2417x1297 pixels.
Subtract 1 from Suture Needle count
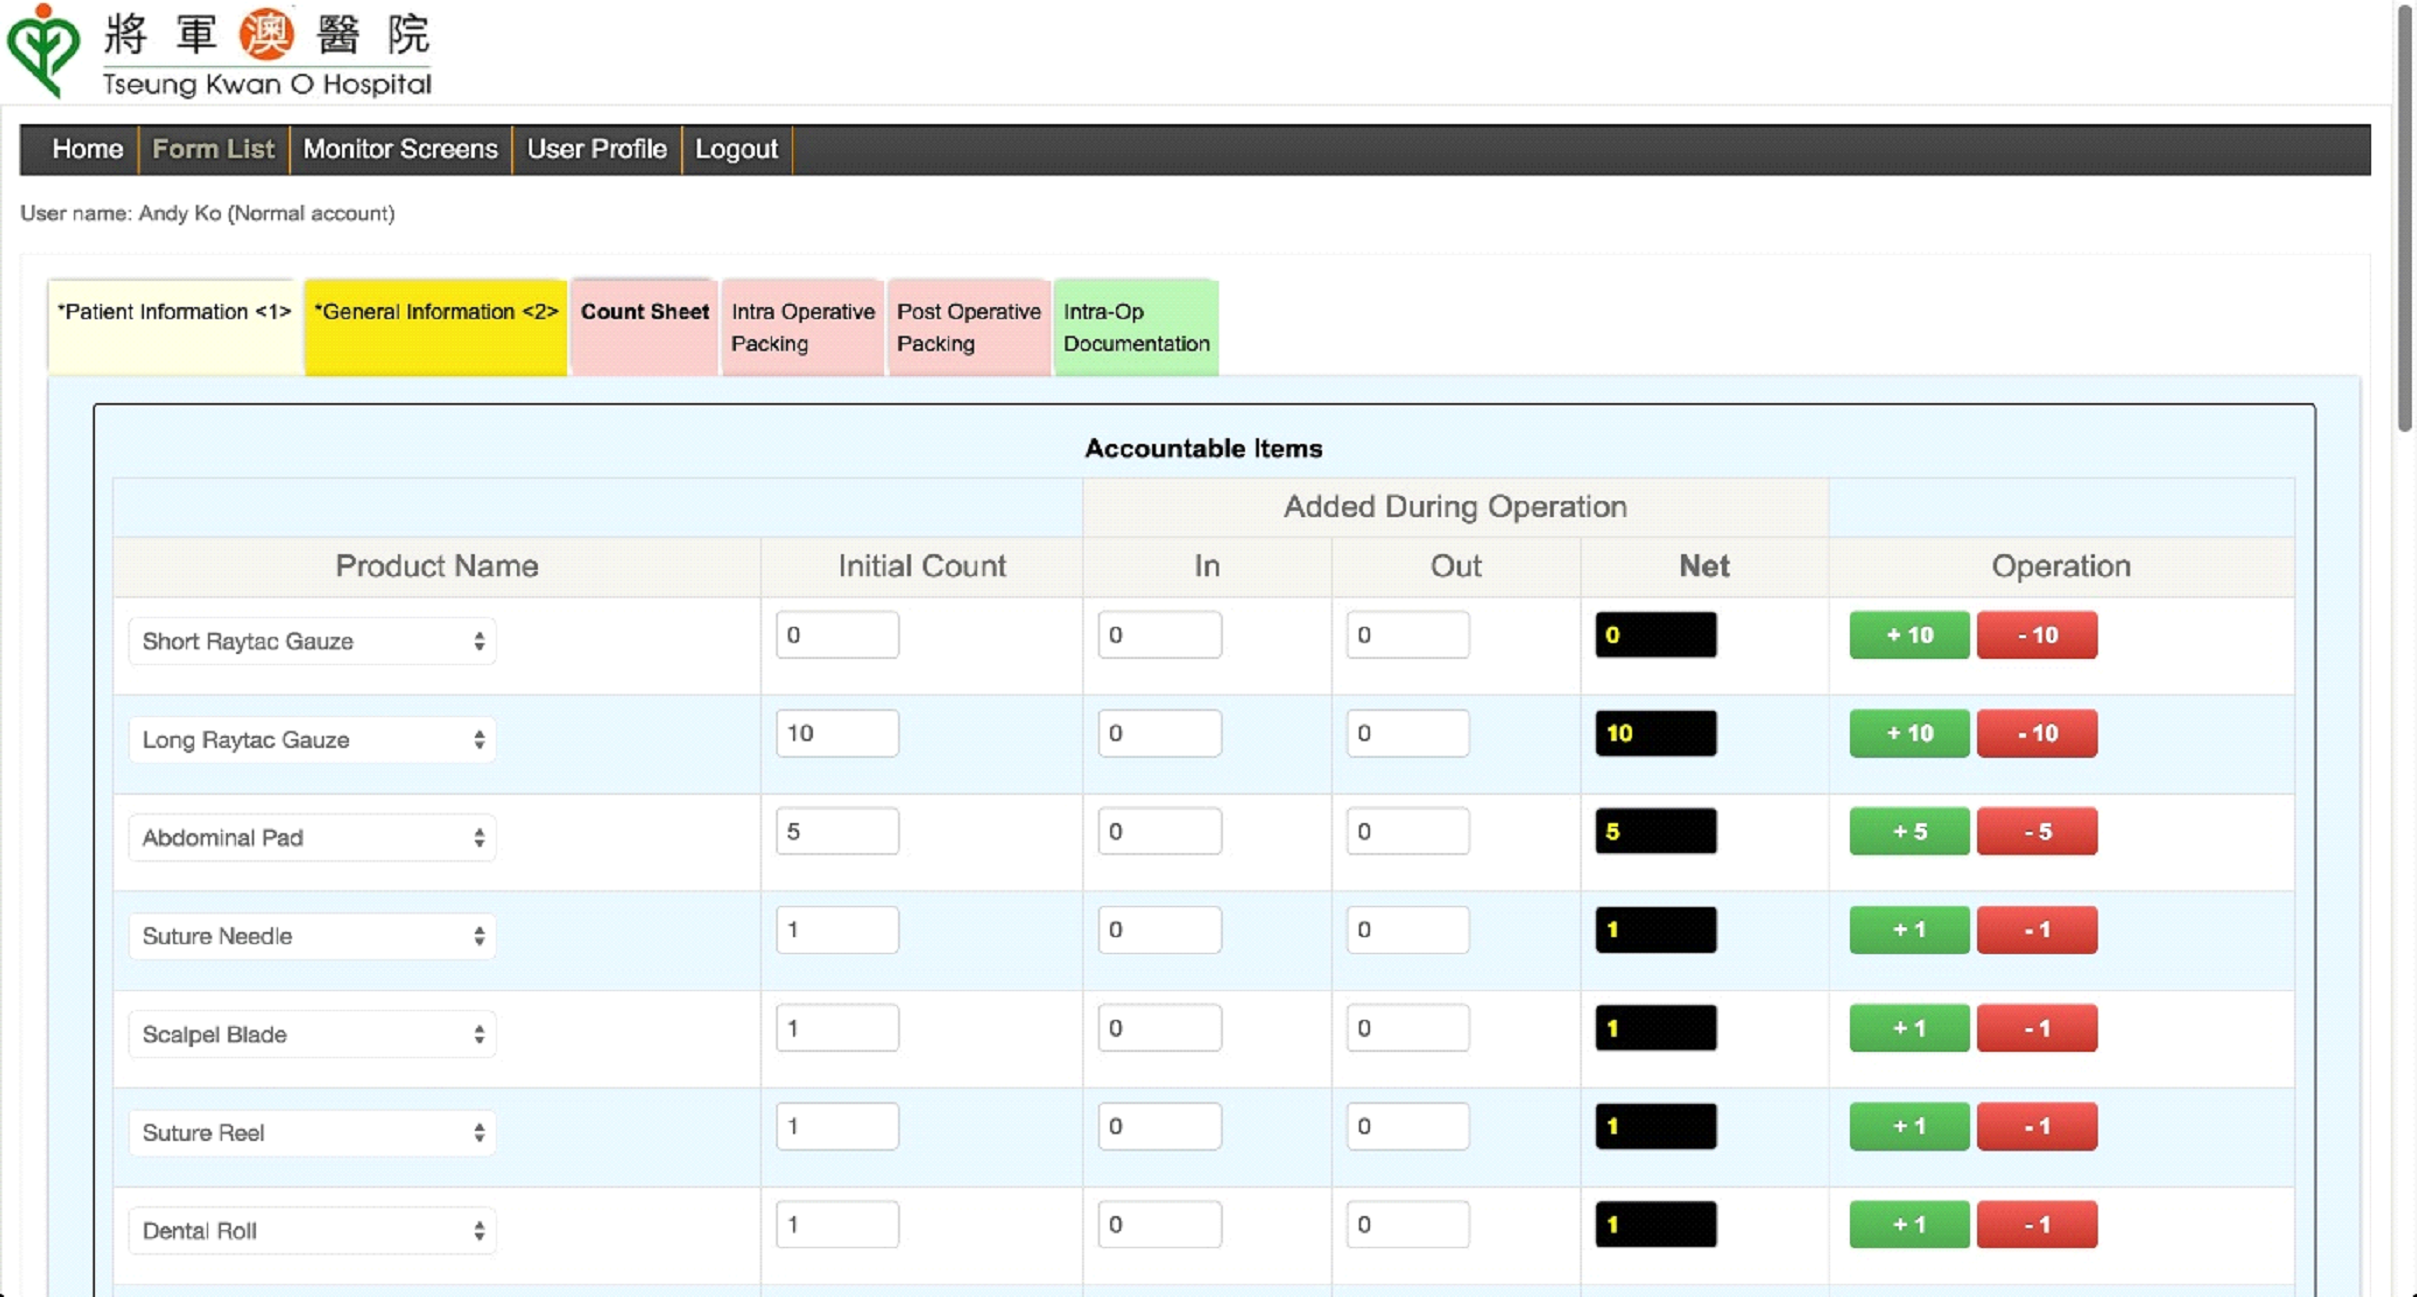point(2037,930)
